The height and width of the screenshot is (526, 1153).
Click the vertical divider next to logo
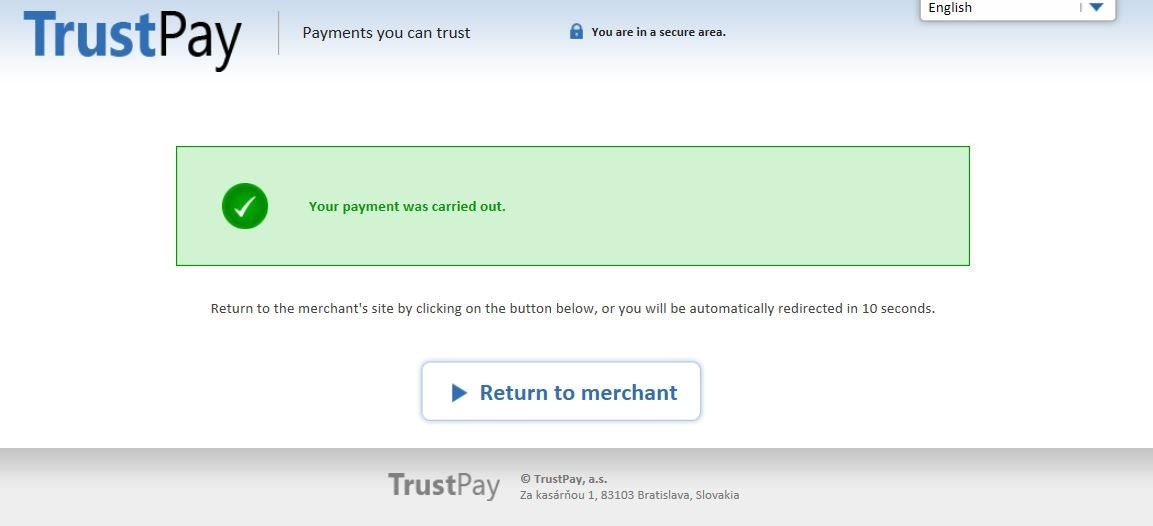coord(279,33)
